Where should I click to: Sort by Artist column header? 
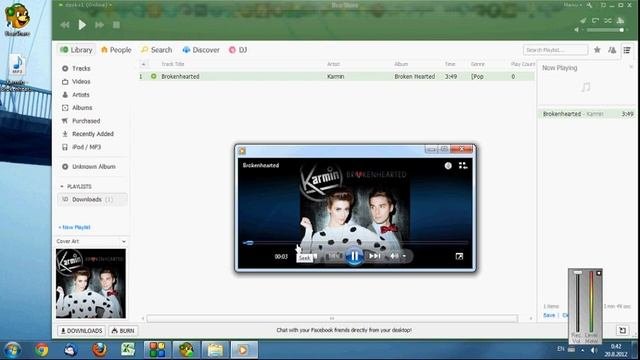click(x=333, y=64)
